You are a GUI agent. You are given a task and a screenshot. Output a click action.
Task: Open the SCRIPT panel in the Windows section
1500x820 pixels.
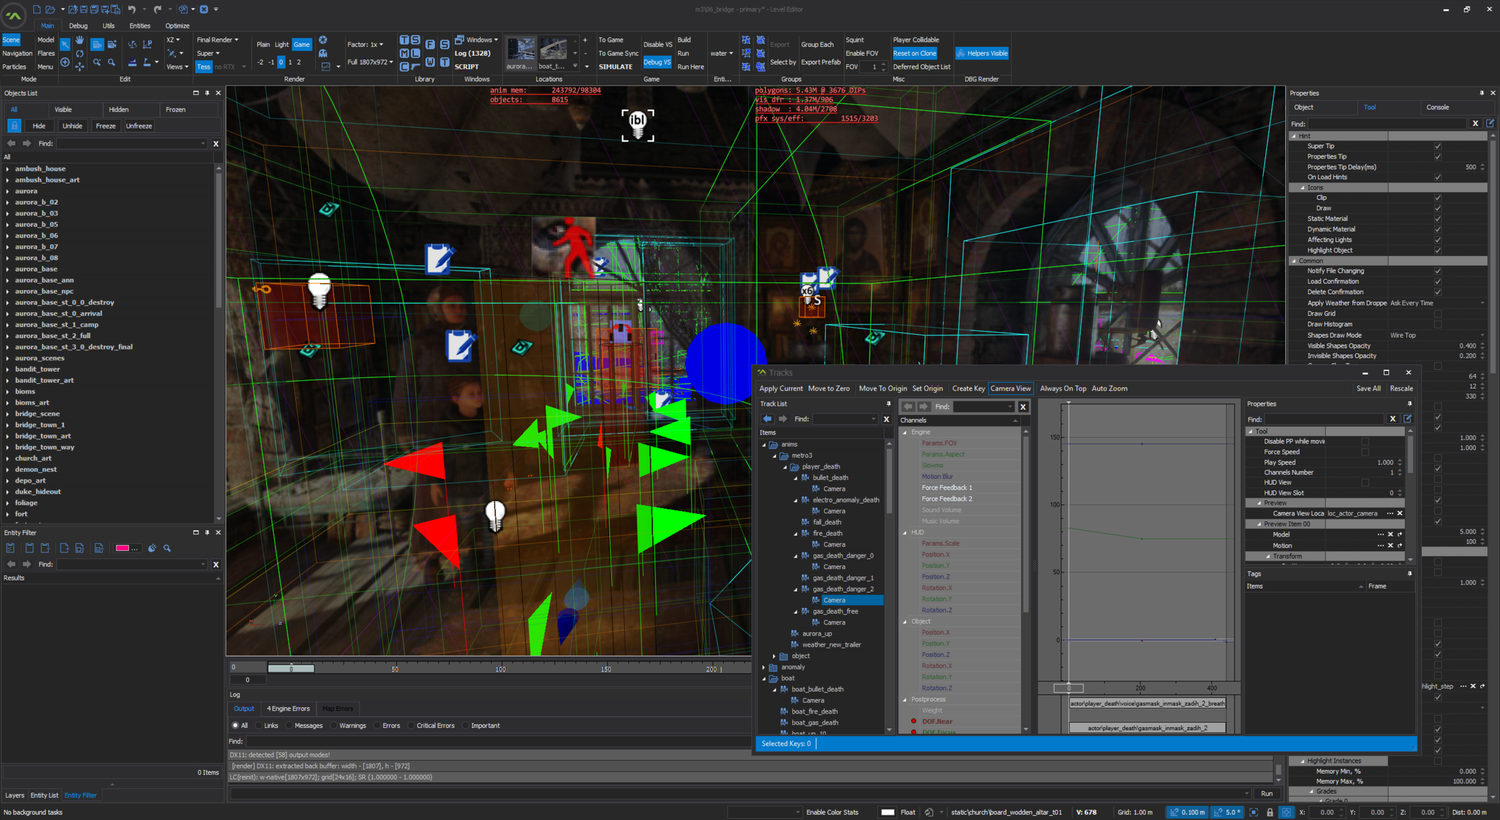tap(465, 66)
